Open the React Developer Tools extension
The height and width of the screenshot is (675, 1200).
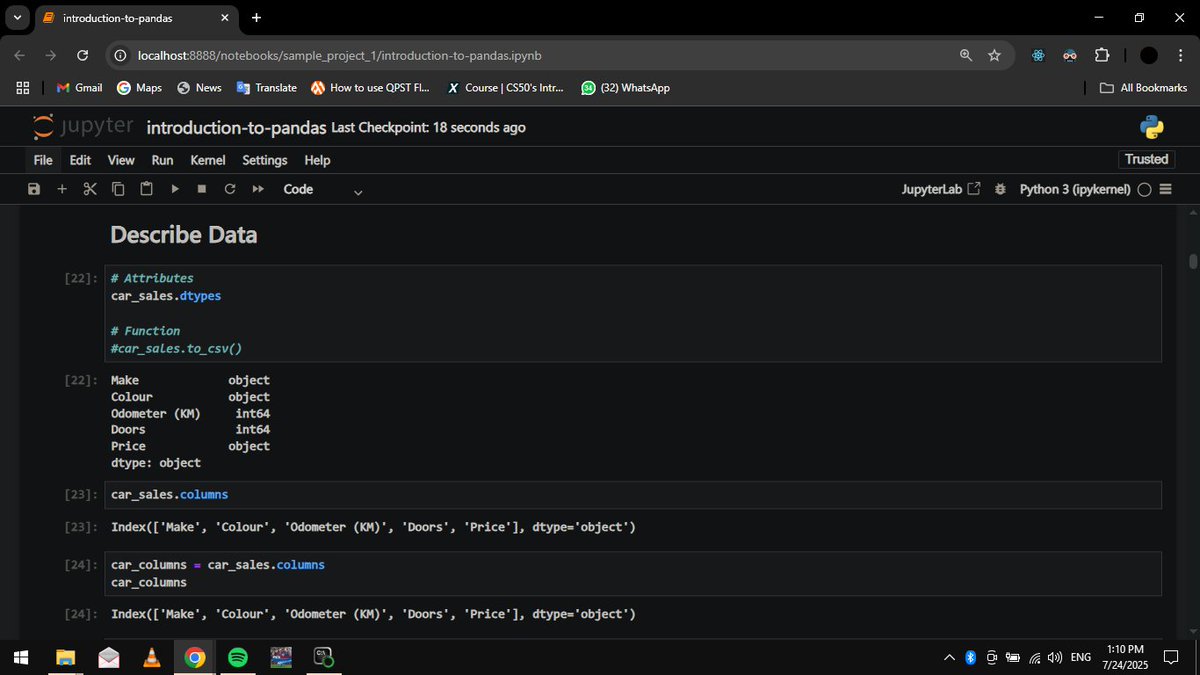pyautogui.click(x=1038, y=55)
